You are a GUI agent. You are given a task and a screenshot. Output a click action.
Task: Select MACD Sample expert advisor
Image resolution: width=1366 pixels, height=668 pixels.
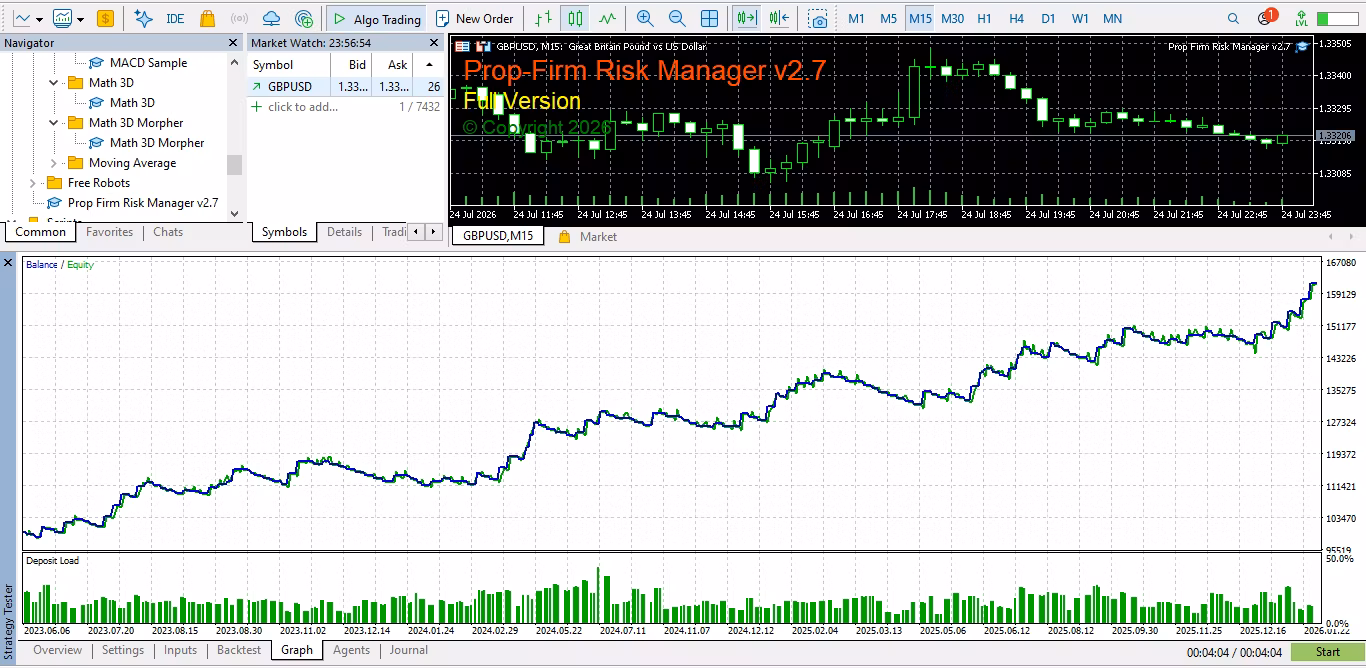[138, 63]
